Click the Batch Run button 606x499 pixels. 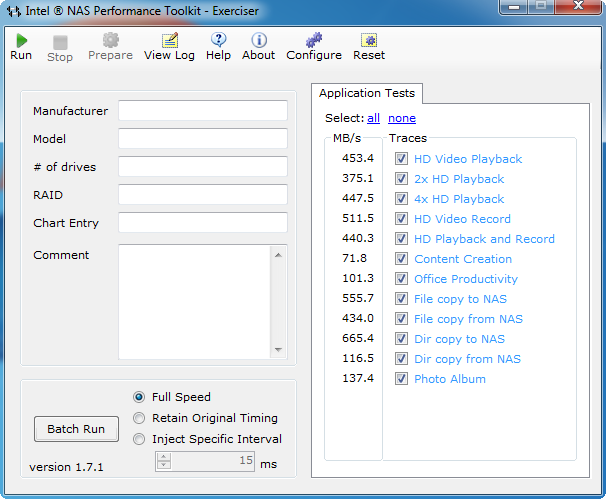click(x=76, y=429)
